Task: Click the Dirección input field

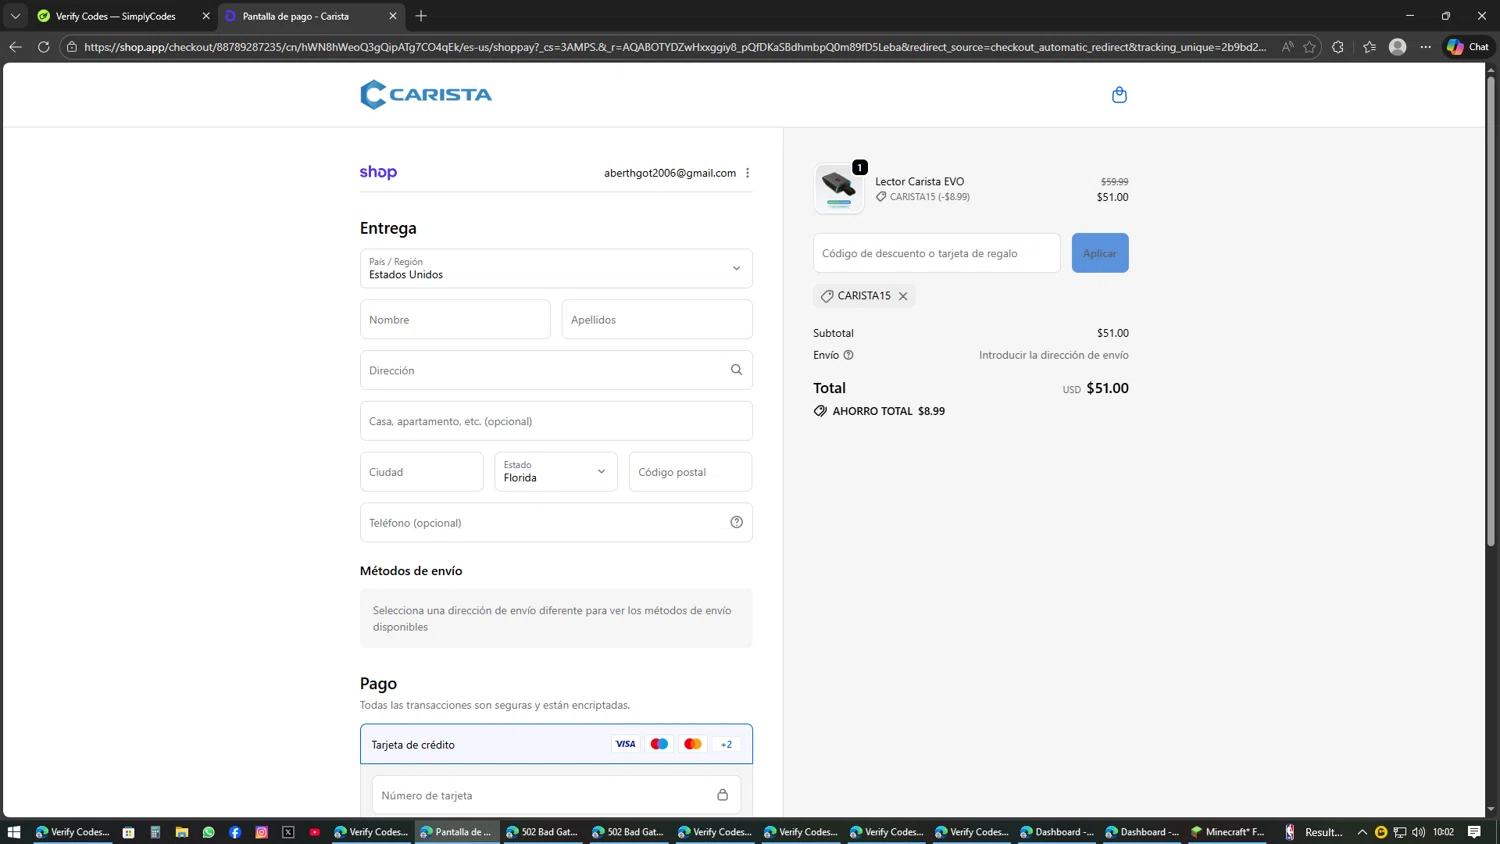Action: (x=556, y=370)
